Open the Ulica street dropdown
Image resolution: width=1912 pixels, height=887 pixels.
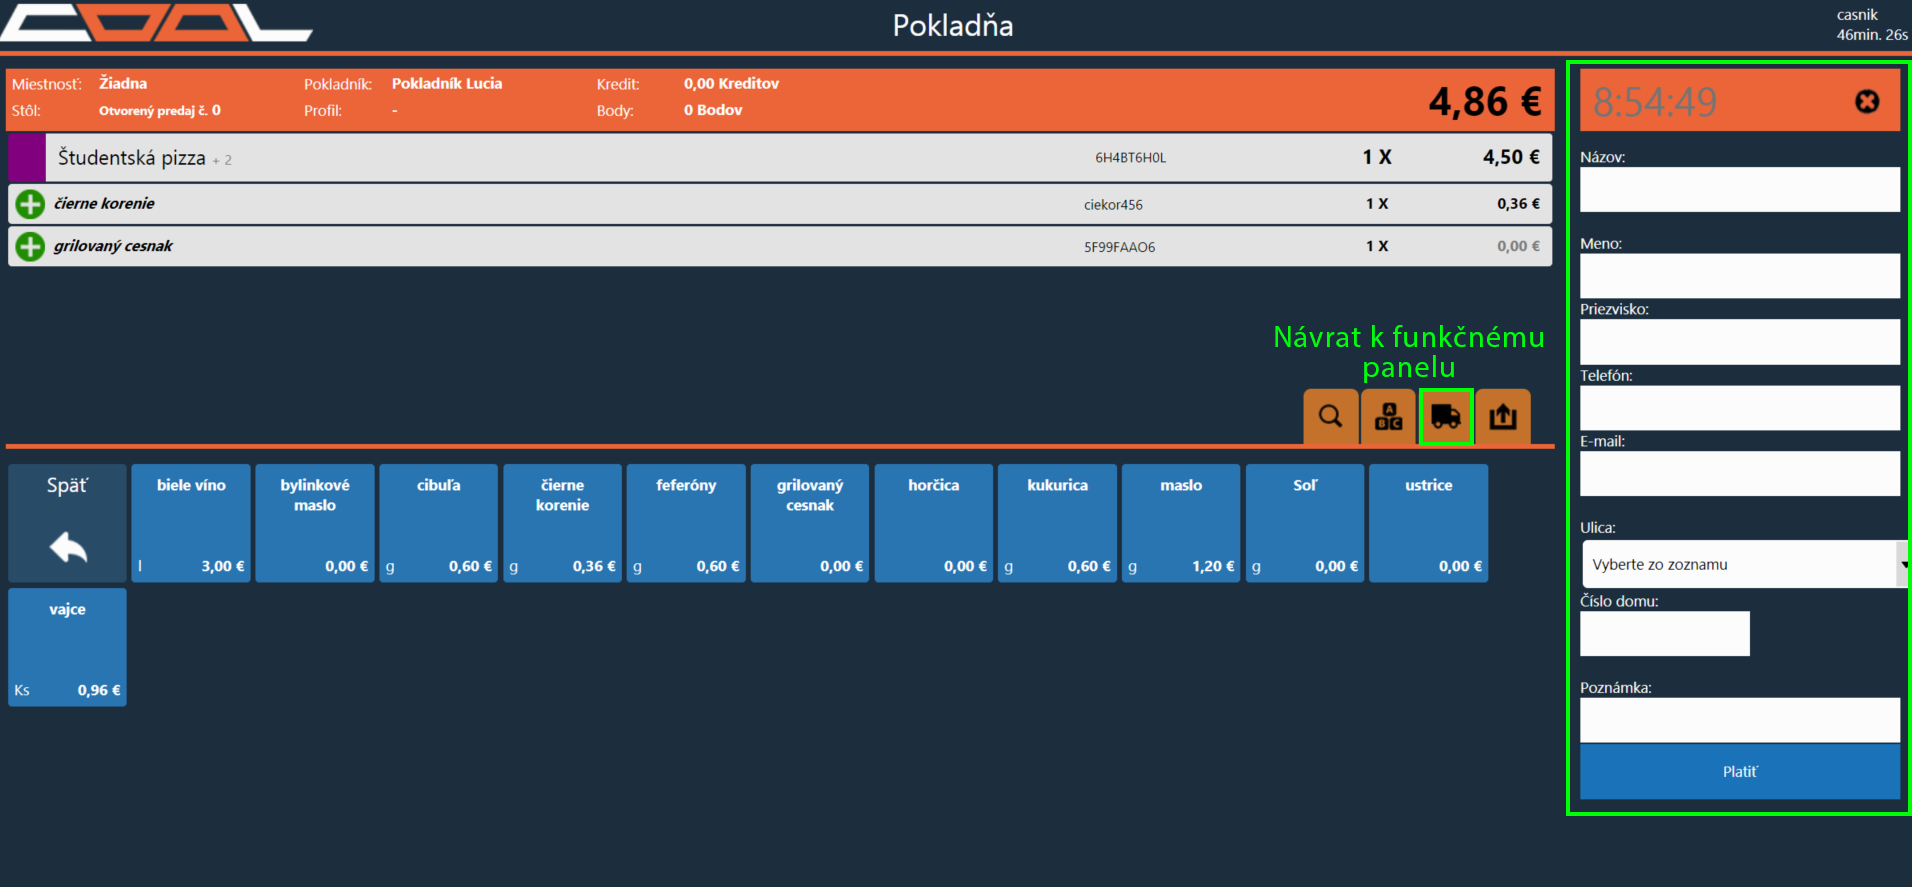(1743, 564)
